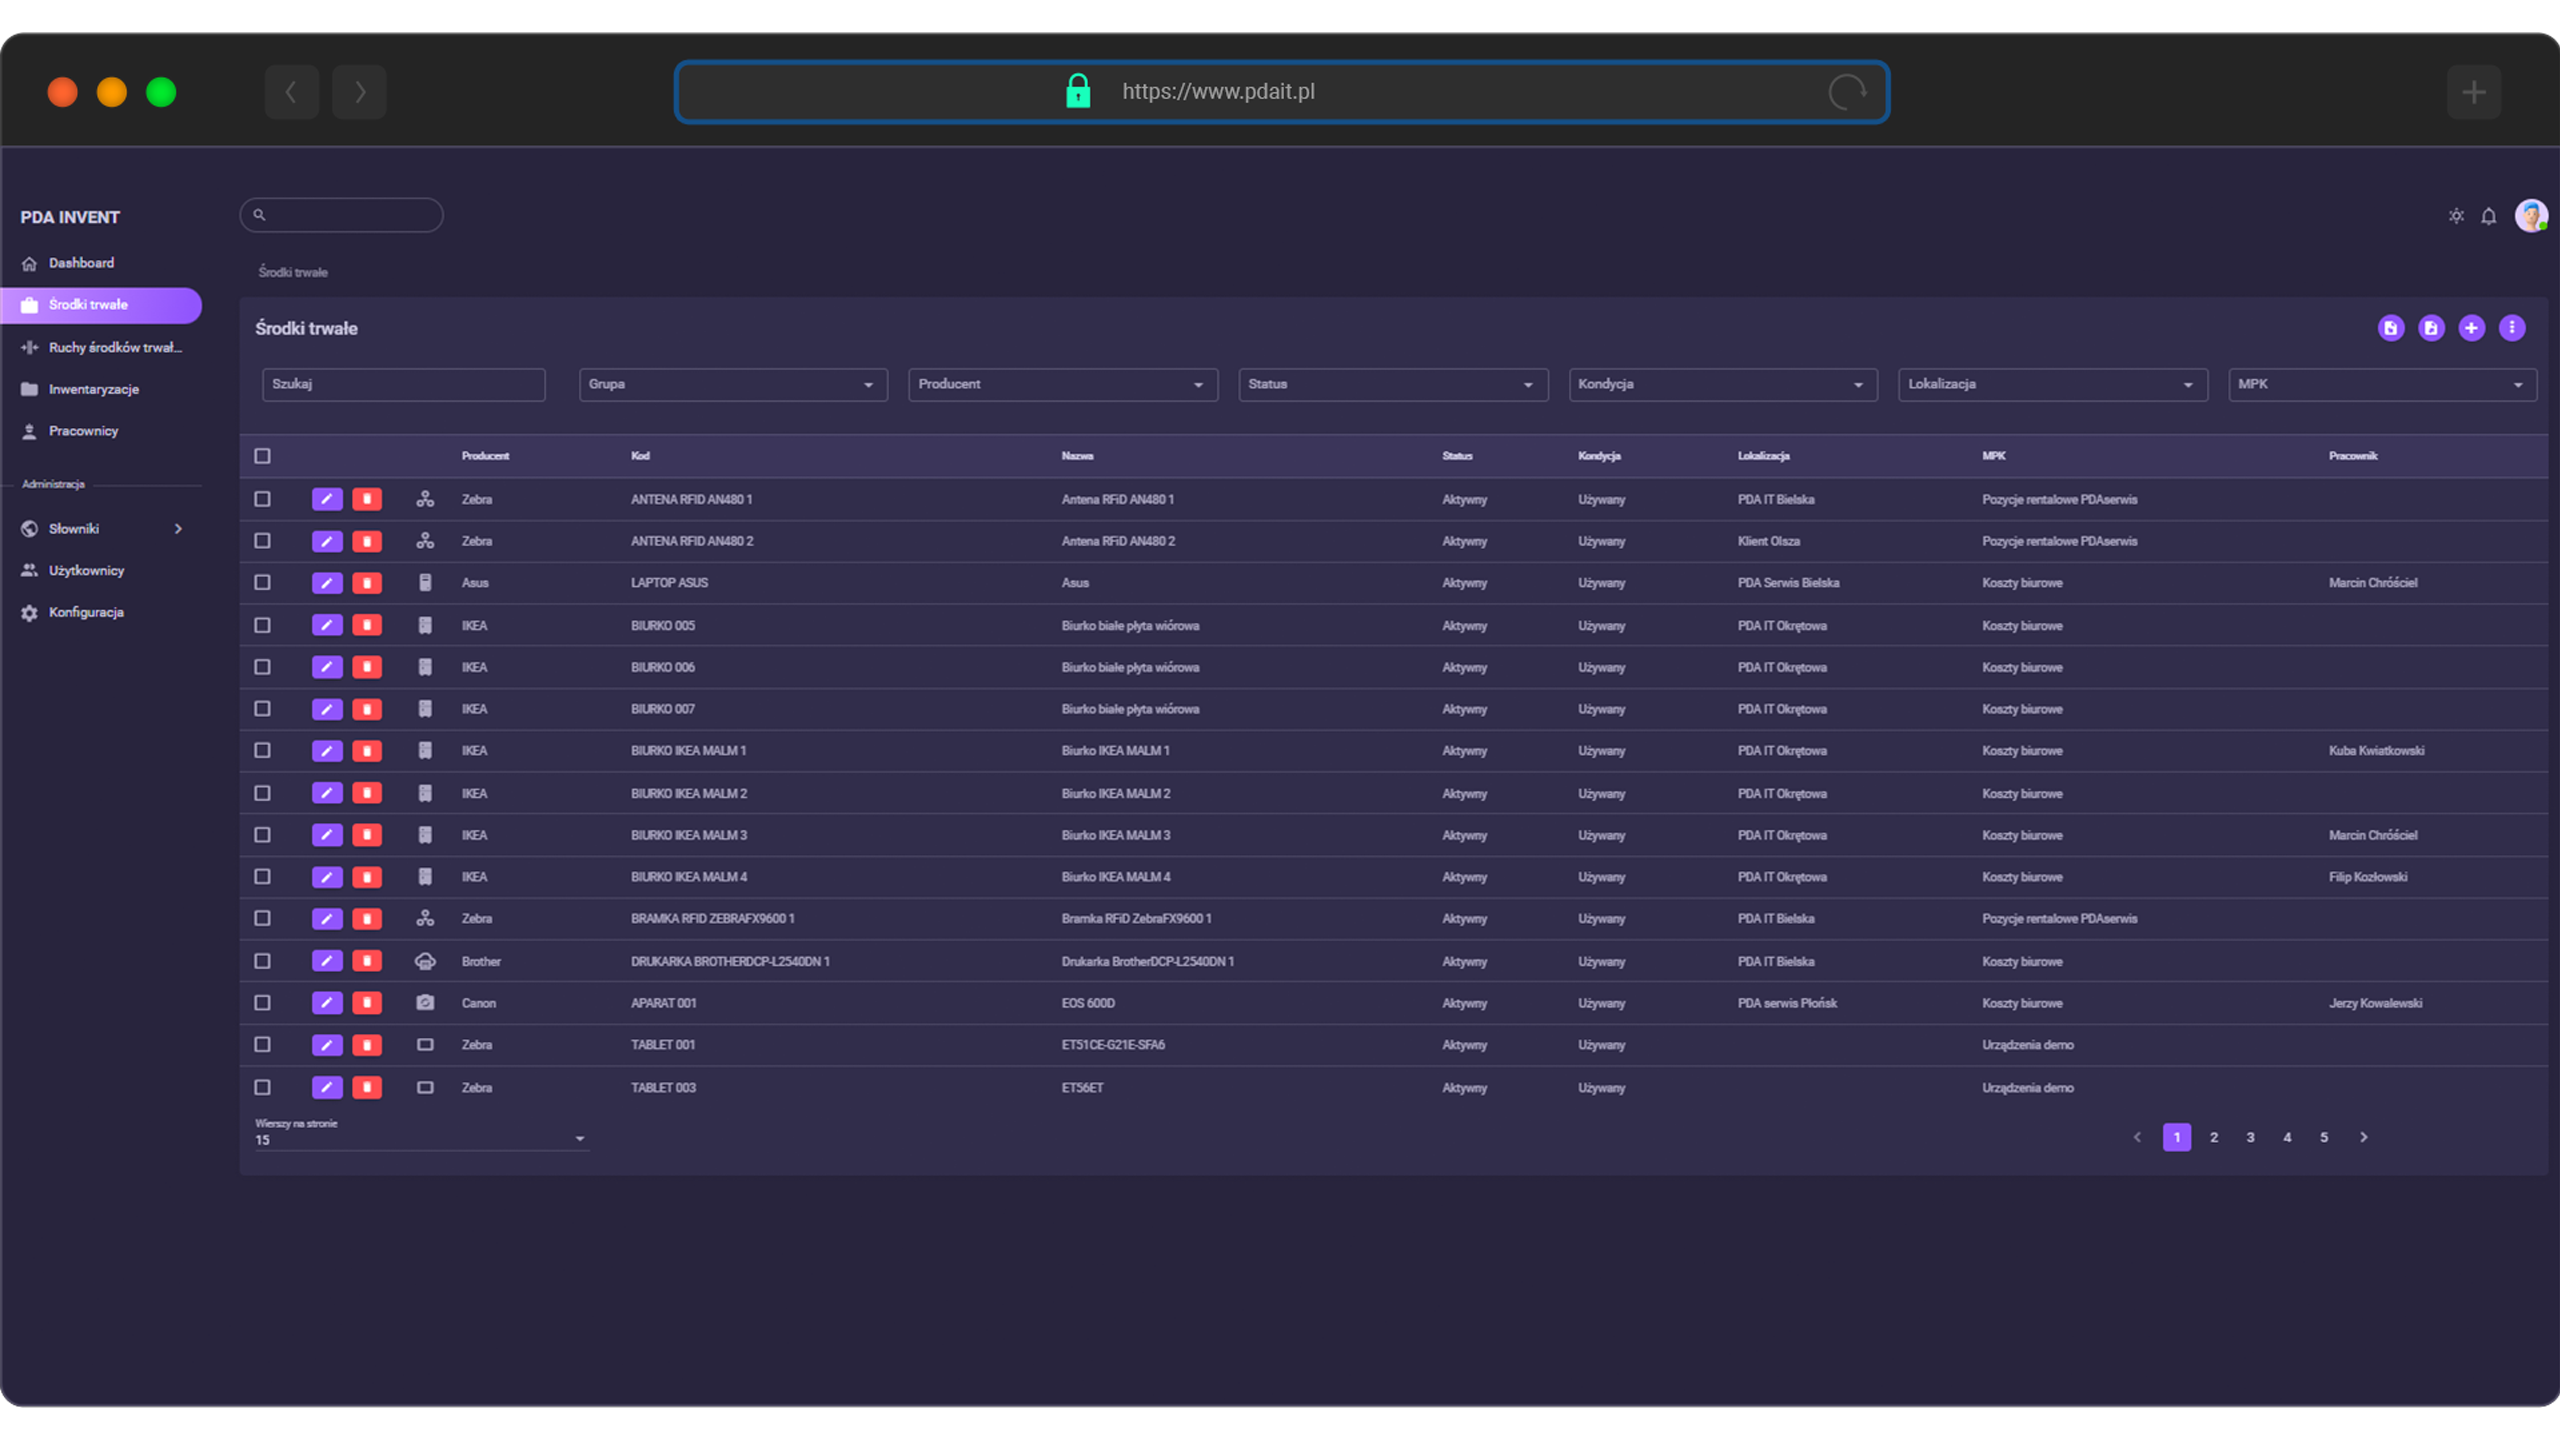This screenshot has width=2560, height=1440.
Task: Go to page 3 of the table
Action: tap(2250, 1137)
